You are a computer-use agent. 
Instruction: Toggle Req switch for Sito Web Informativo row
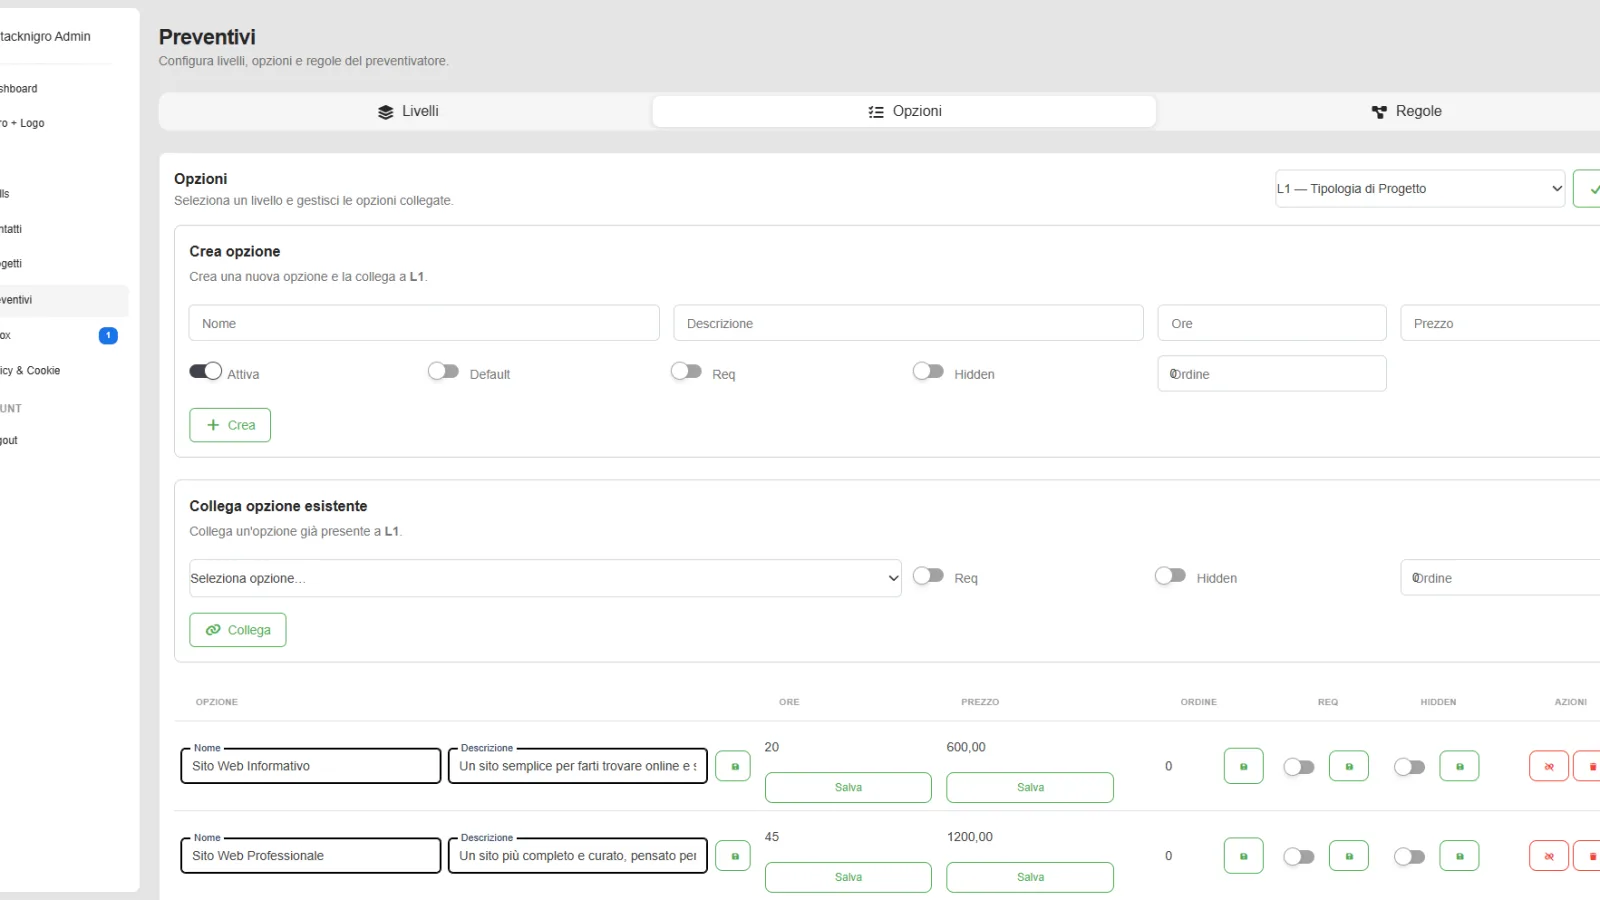pos(1299,767)
